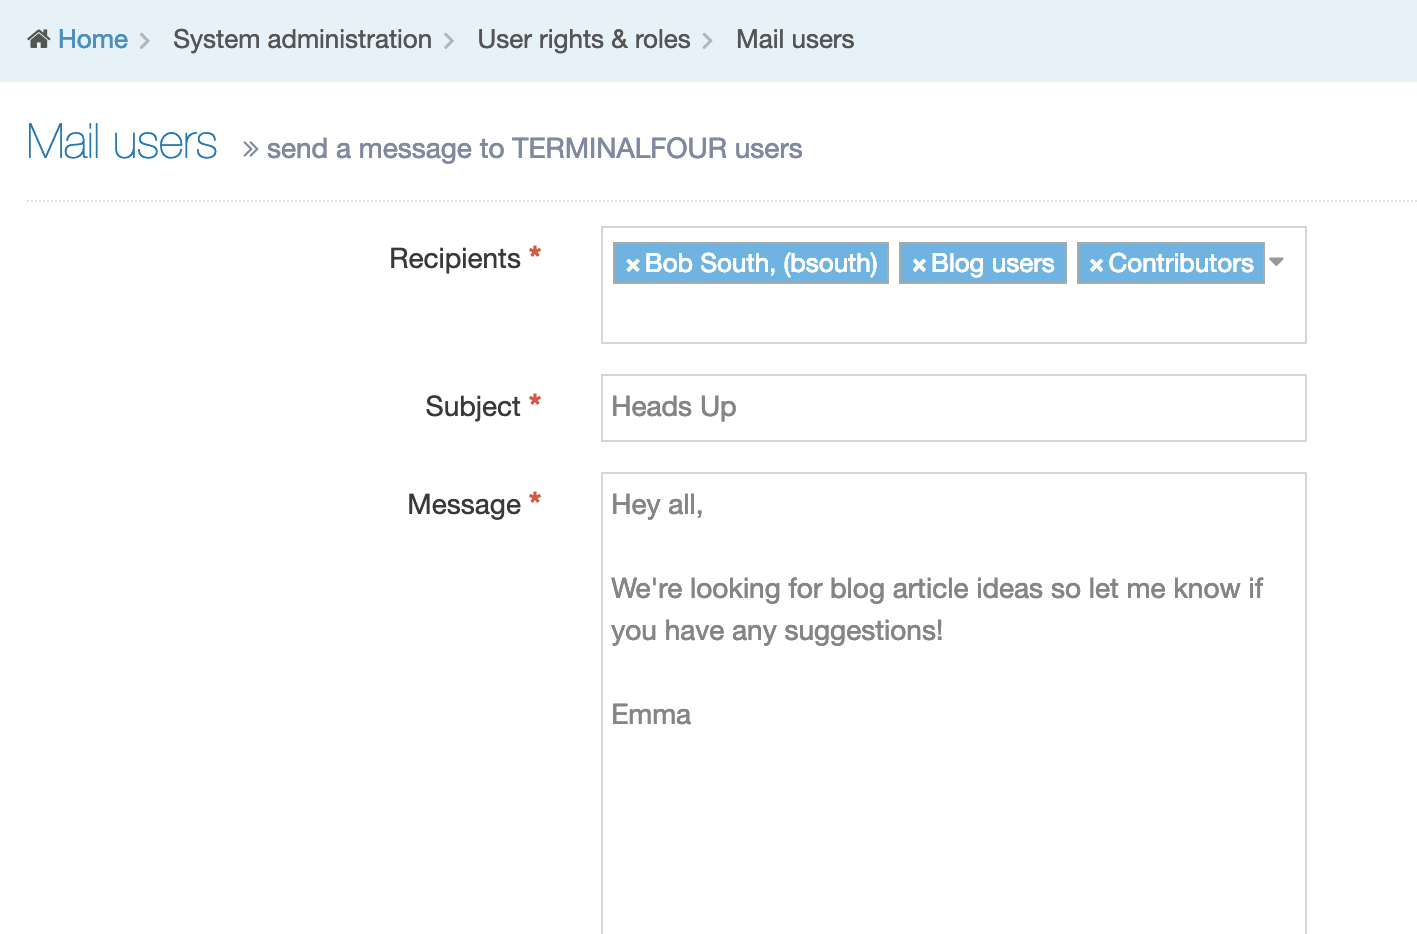This screenshot has width=1417, height=934.
Task: Click the chevron after System administration
Action: click(x=449, y=41)
